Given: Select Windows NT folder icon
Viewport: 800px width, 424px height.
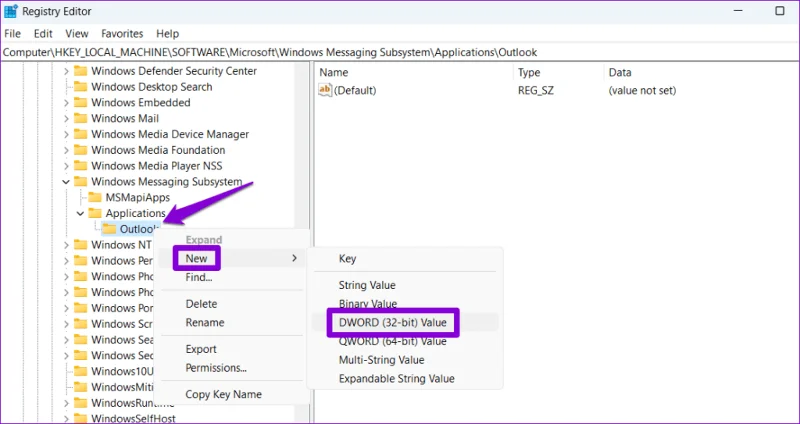Looking at the screenshot, I should pyautogui.click(x=81, y=245).
